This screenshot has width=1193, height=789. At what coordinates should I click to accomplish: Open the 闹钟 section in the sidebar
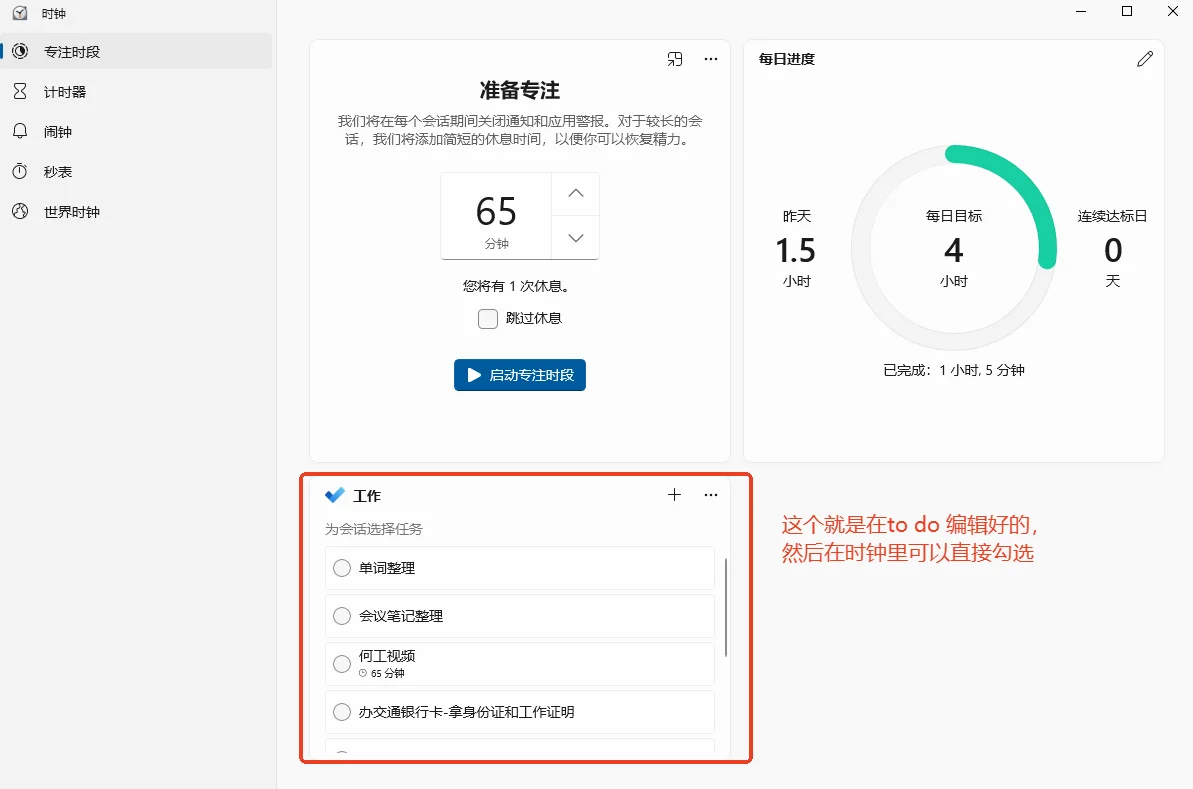60,131
